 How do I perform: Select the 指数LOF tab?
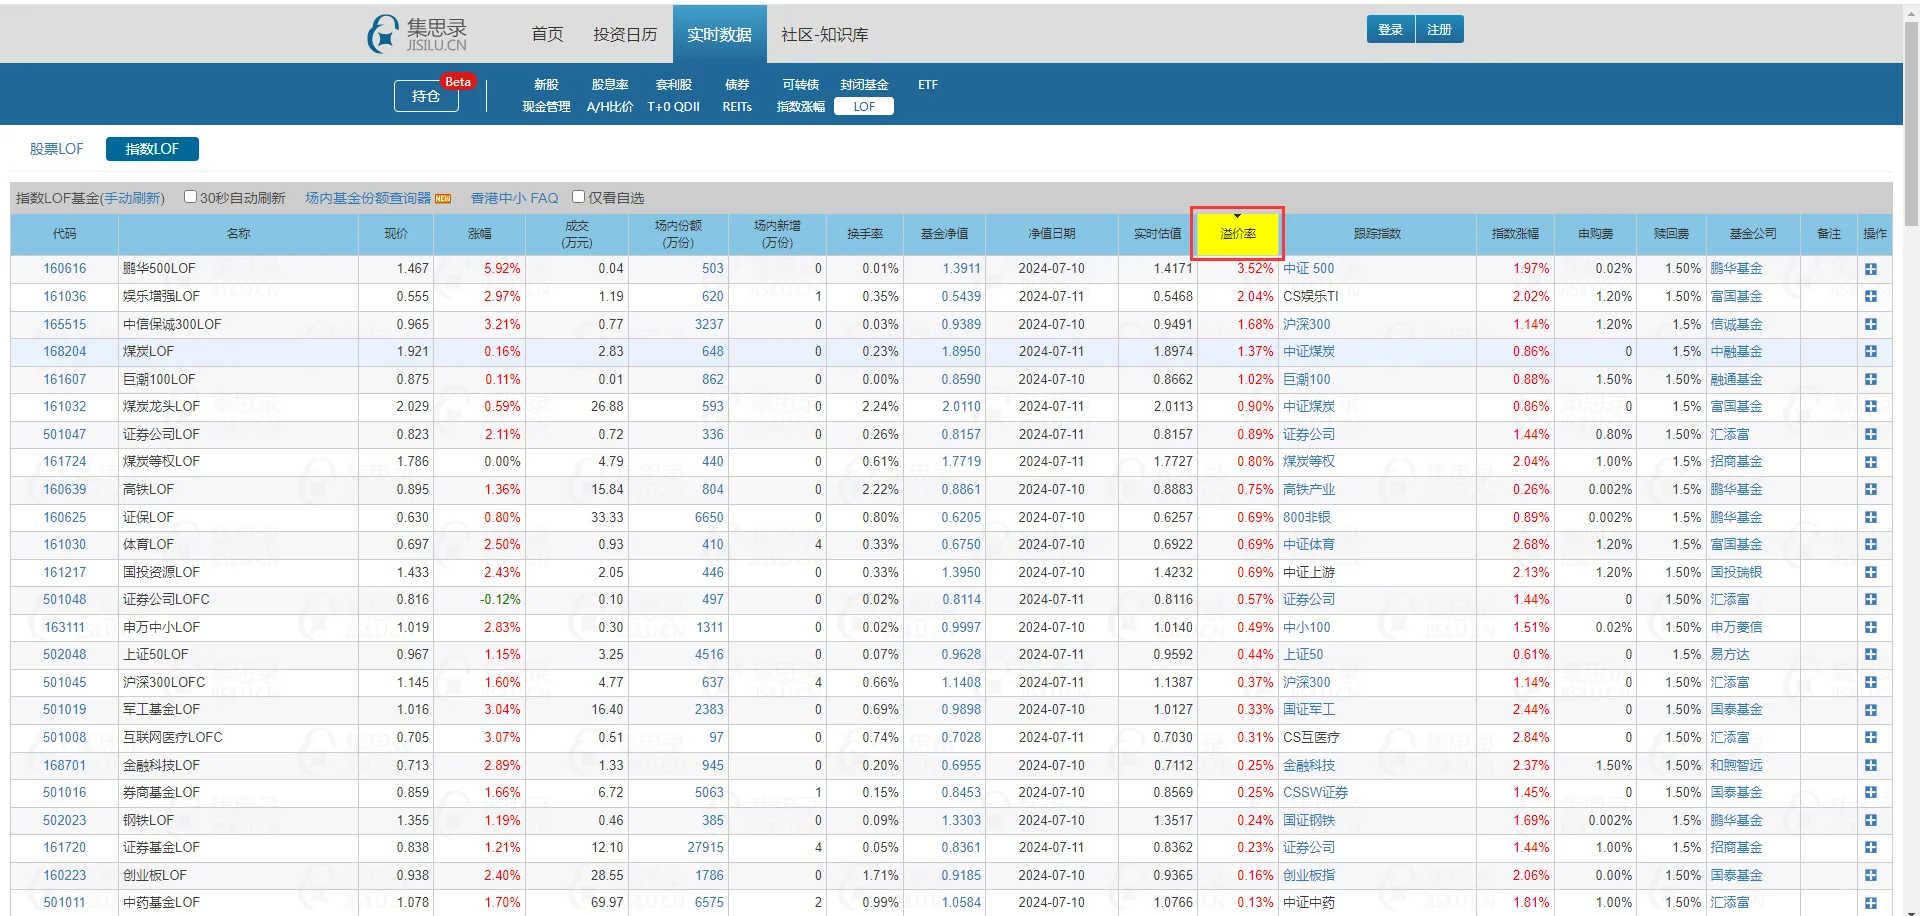tap(152, 149)
